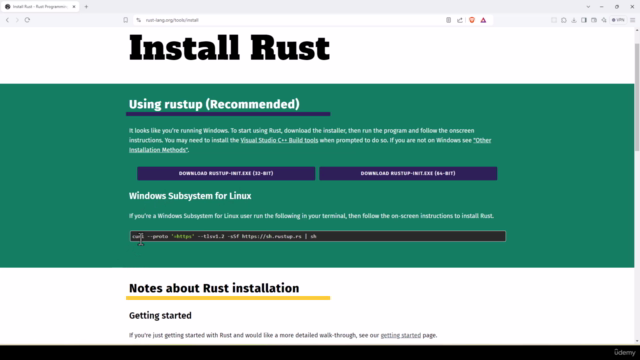Expand the tab search dropdown chevron

coord(588,7)
